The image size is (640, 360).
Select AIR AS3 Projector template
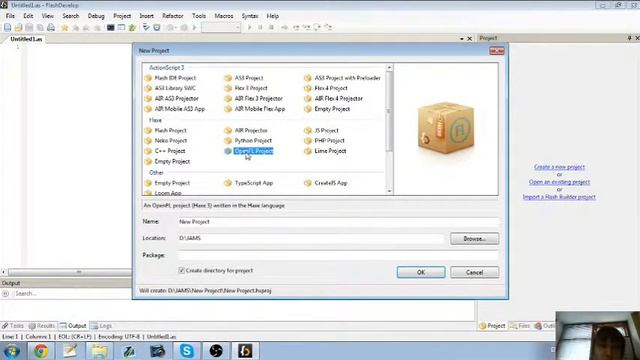[x=171, y=98]
